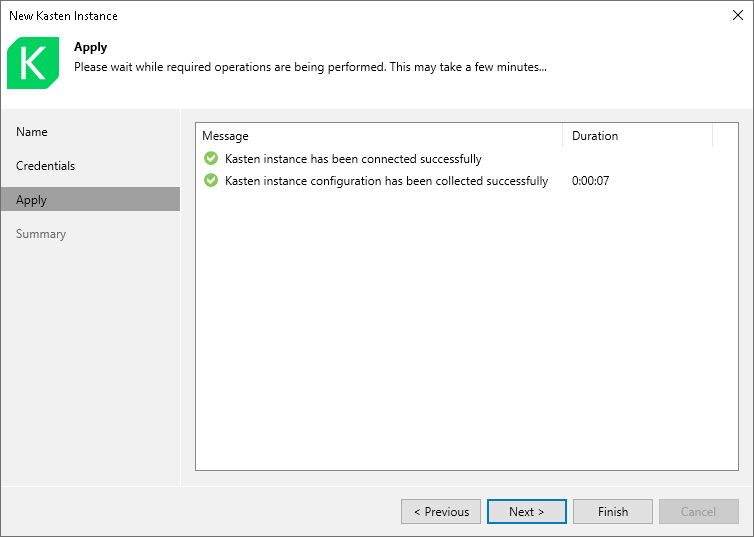Click the 'New Kasten Instance' window title
754x537 pixels.
[63, 16]
